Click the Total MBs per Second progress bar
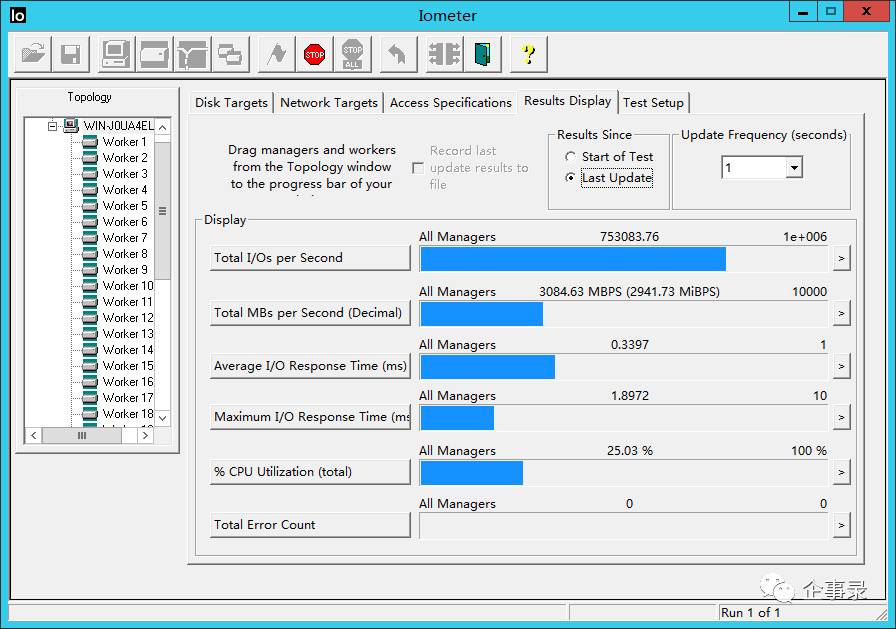This screenshot has width=896, height=629. pyautogui.click(x=623, y=314)
